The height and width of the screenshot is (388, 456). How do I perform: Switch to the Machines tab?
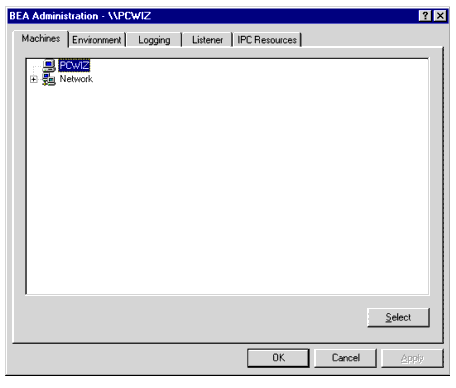(41, 39)
